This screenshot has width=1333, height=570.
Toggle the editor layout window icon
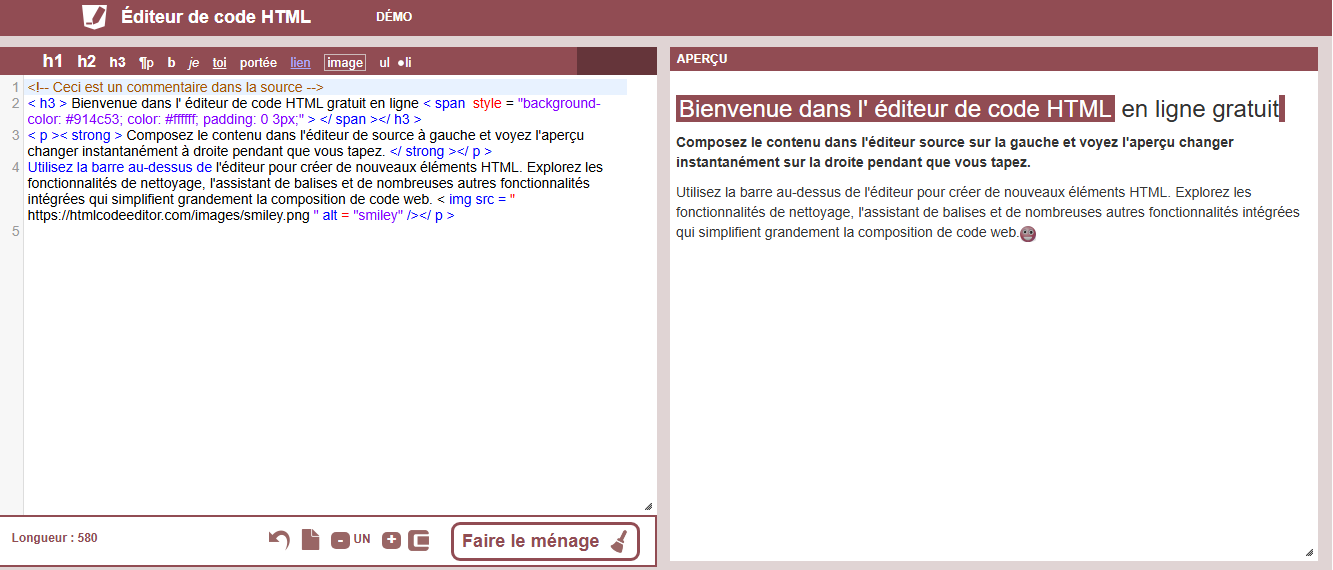tap(420, 540)
